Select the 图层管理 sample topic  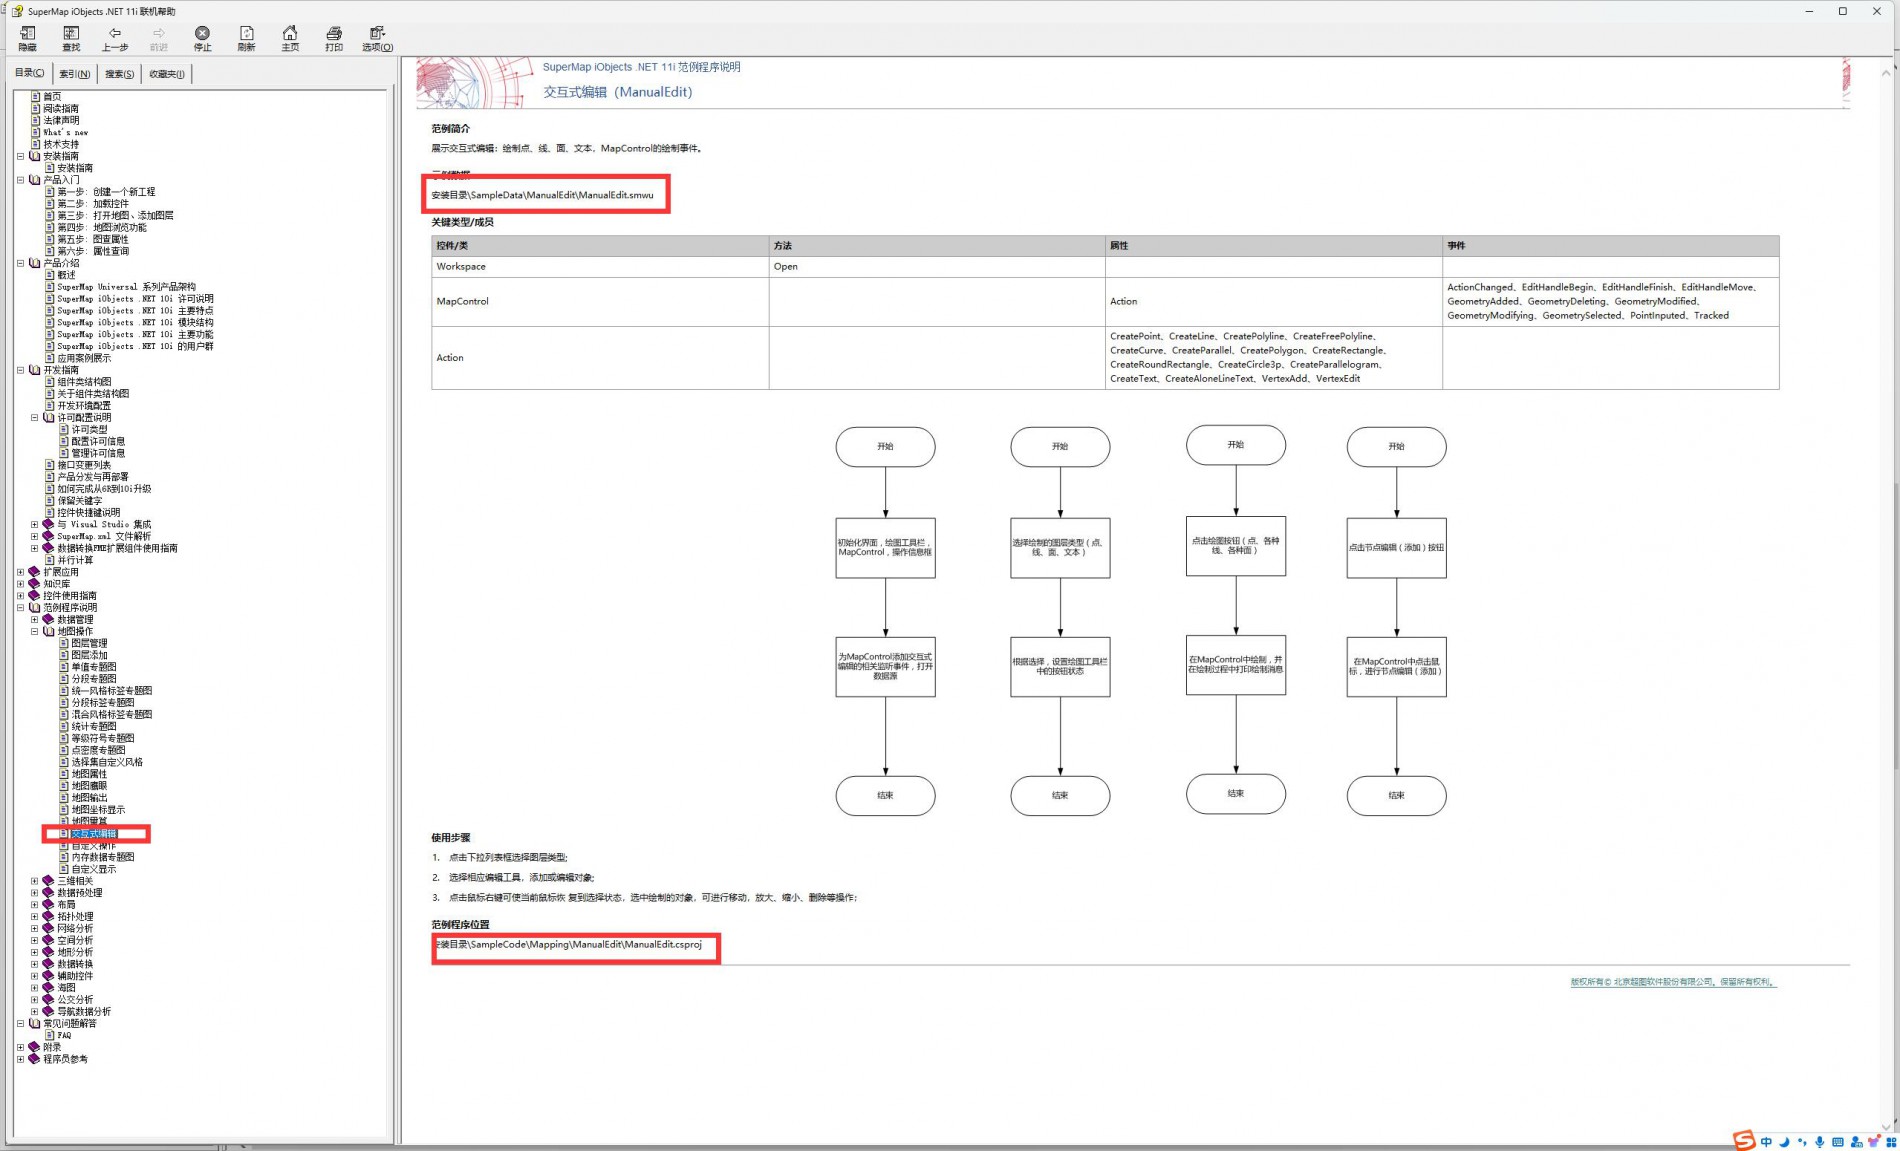tap(89, 644)
